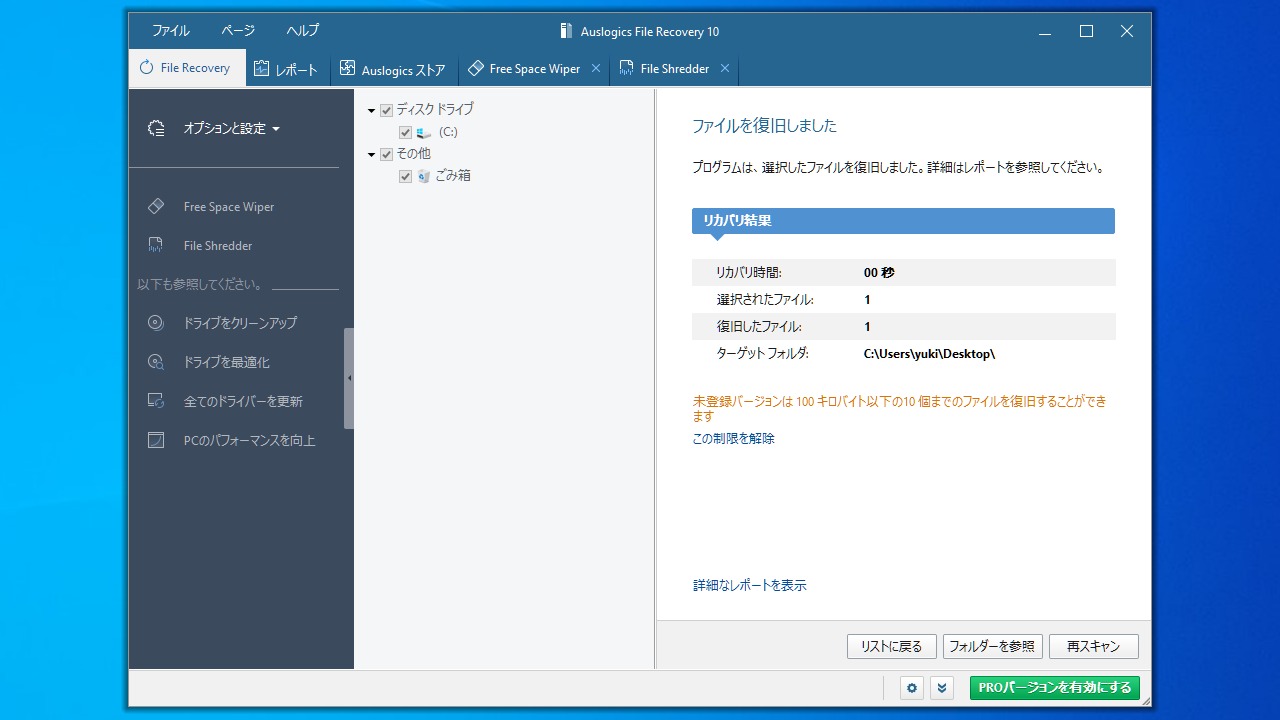Click the Free Space Wiper tab eraser icon
1280x720 pixels.
pyautogui.click(x=476, y=68)
